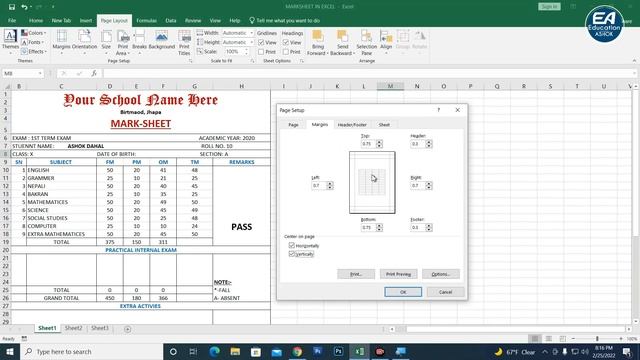This screenshot has width=640, height=360.
Task: Add a new sheet with plus icon
Action: [x=127, y=329]
